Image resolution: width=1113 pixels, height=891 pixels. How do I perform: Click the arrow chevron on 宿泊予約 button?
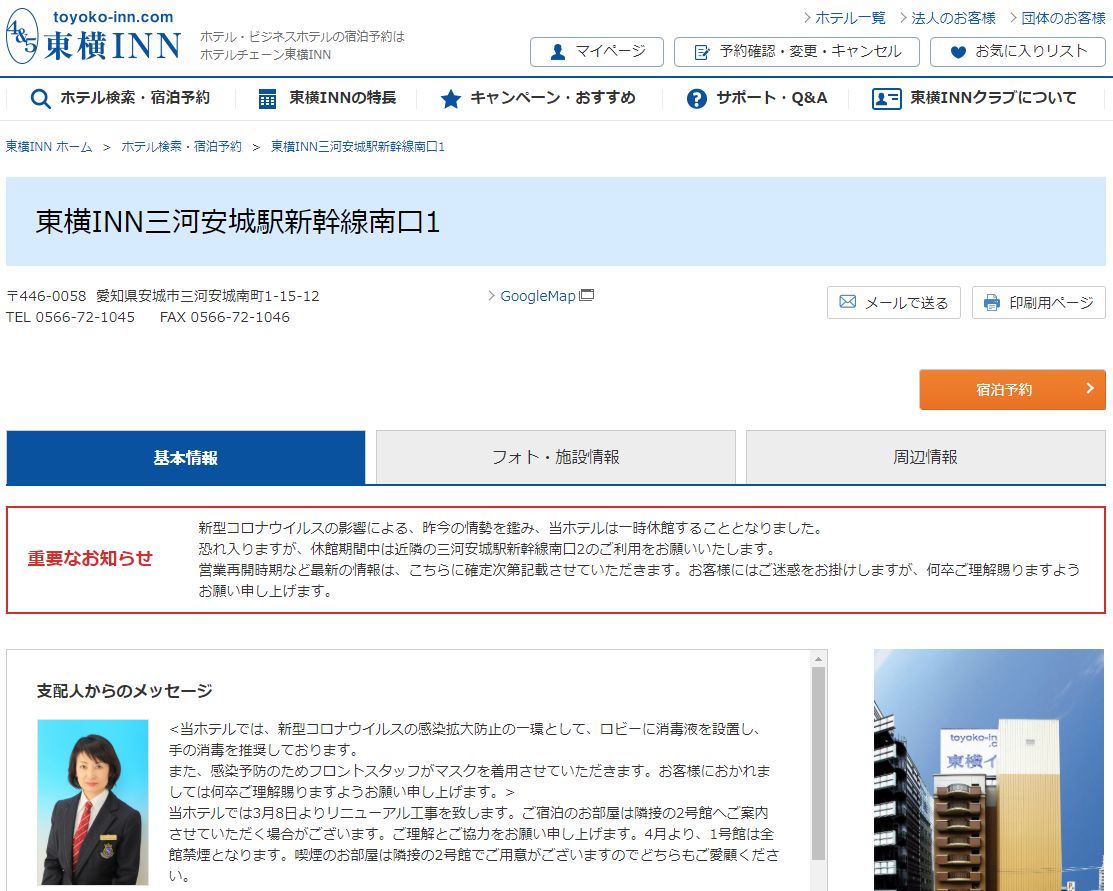tap(1090, 388)
